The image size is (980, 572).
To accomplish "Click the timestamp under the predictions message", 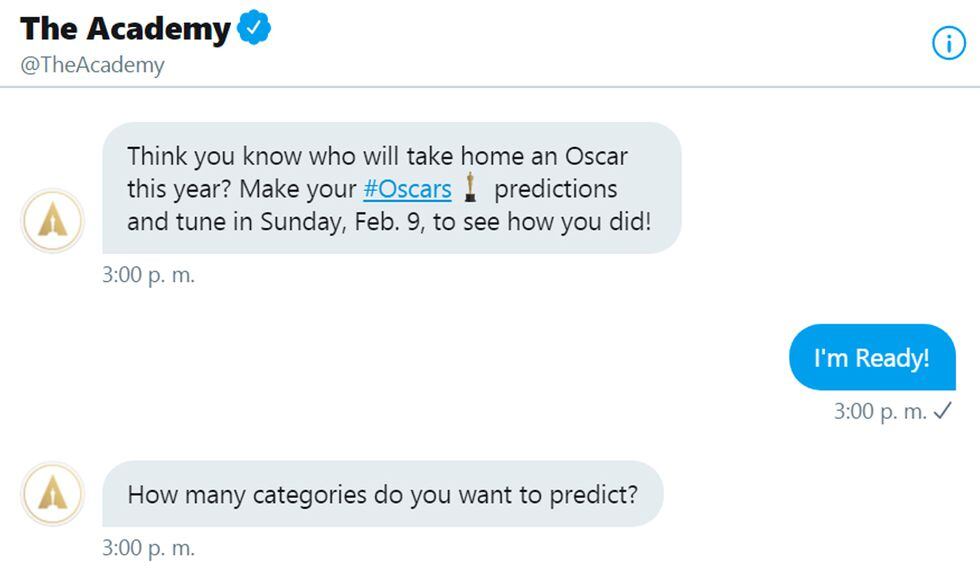I will tap(148, 275).
